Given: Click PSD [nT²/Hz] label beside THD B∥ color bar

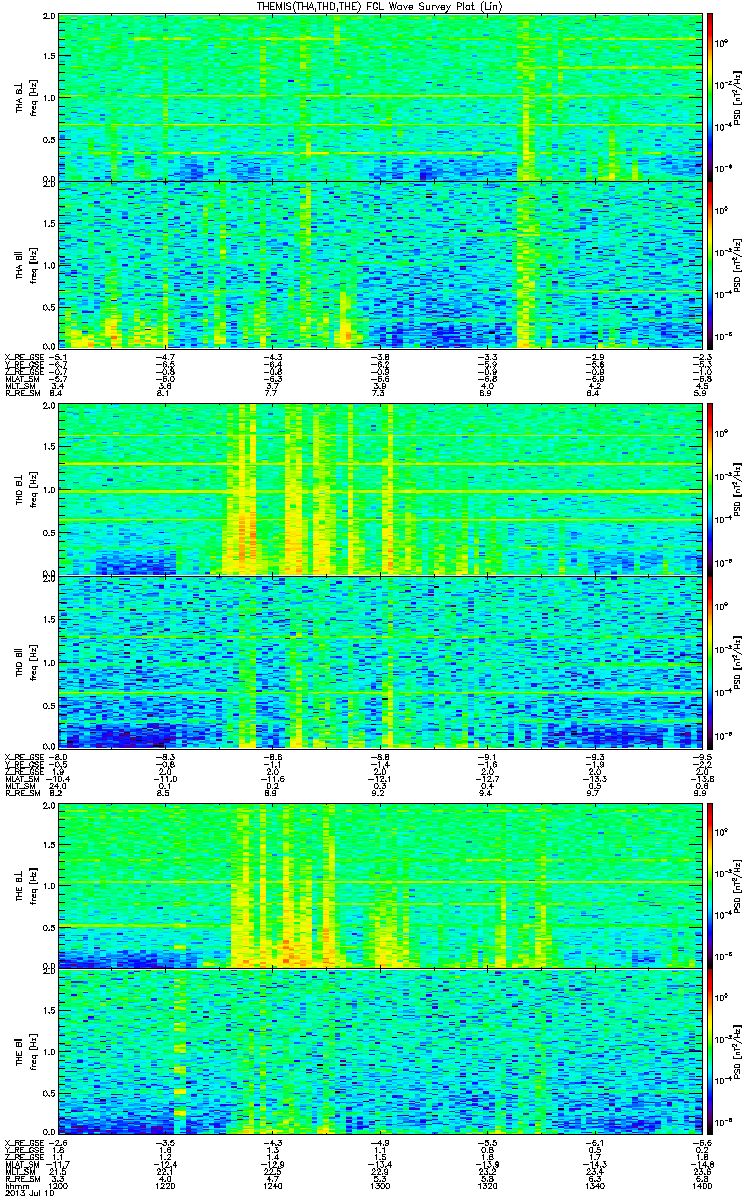Looking at the screenshot, I should (738, 660).
